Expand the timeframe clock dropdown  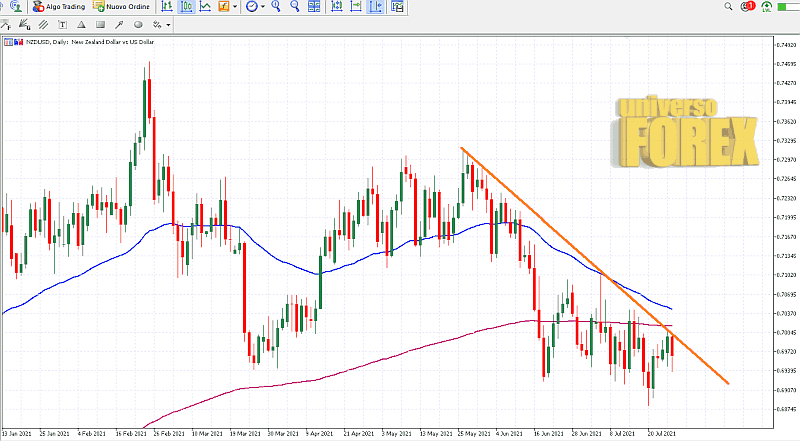tap(262, 7)
